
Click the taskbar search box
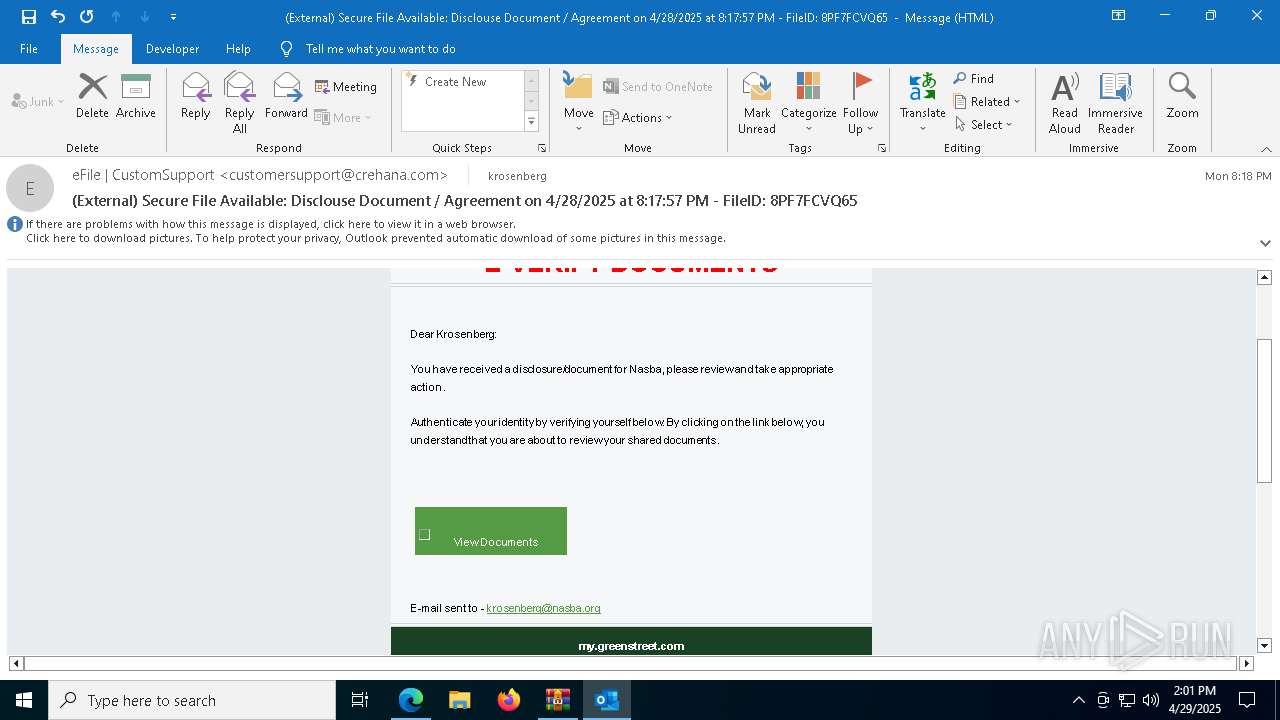coord(192,700)
